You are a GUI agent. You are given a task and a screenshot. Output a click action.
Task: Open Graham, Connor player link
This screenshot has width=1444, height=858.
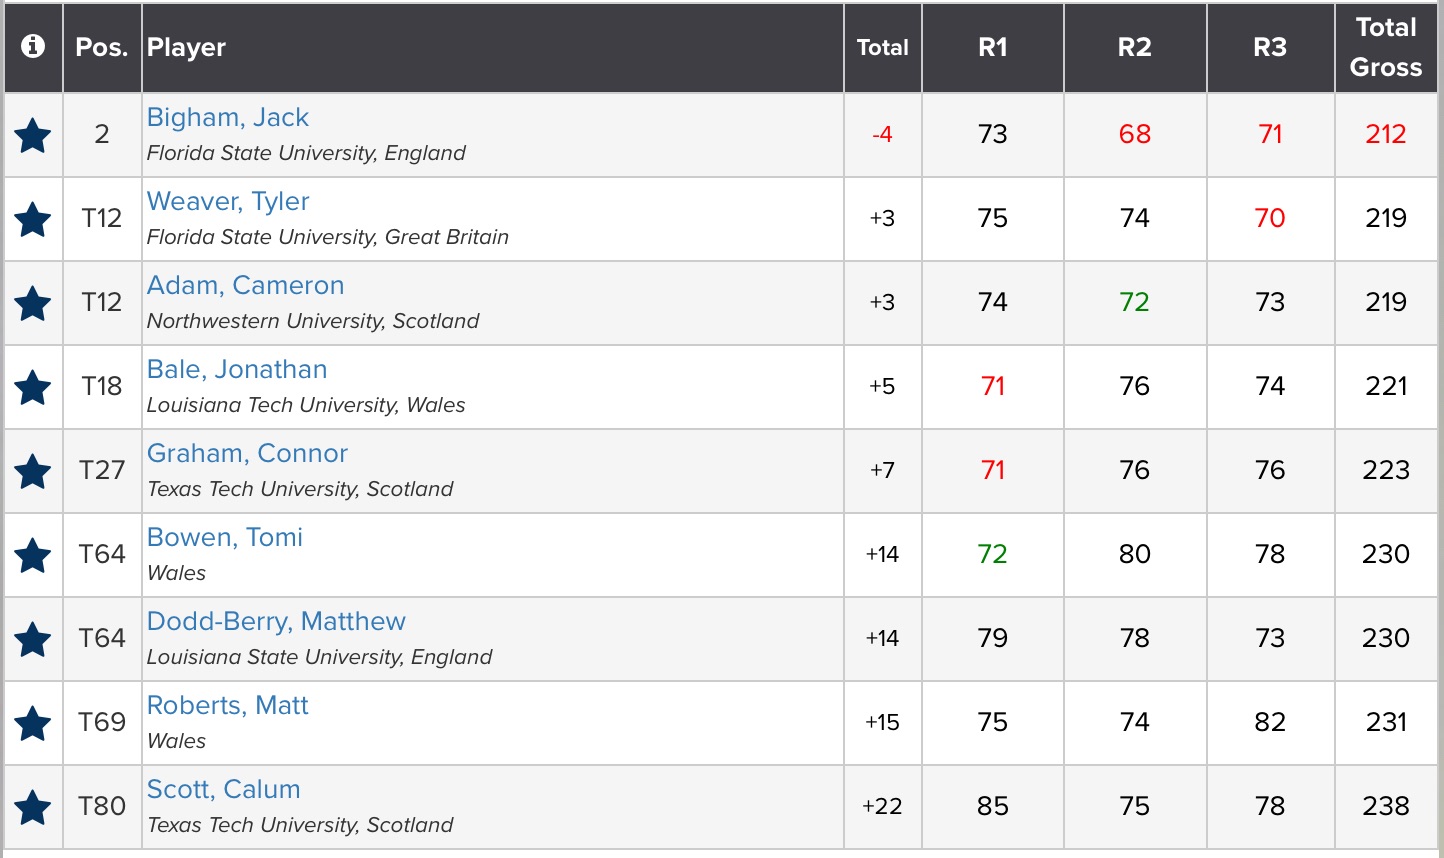(247, 454)
